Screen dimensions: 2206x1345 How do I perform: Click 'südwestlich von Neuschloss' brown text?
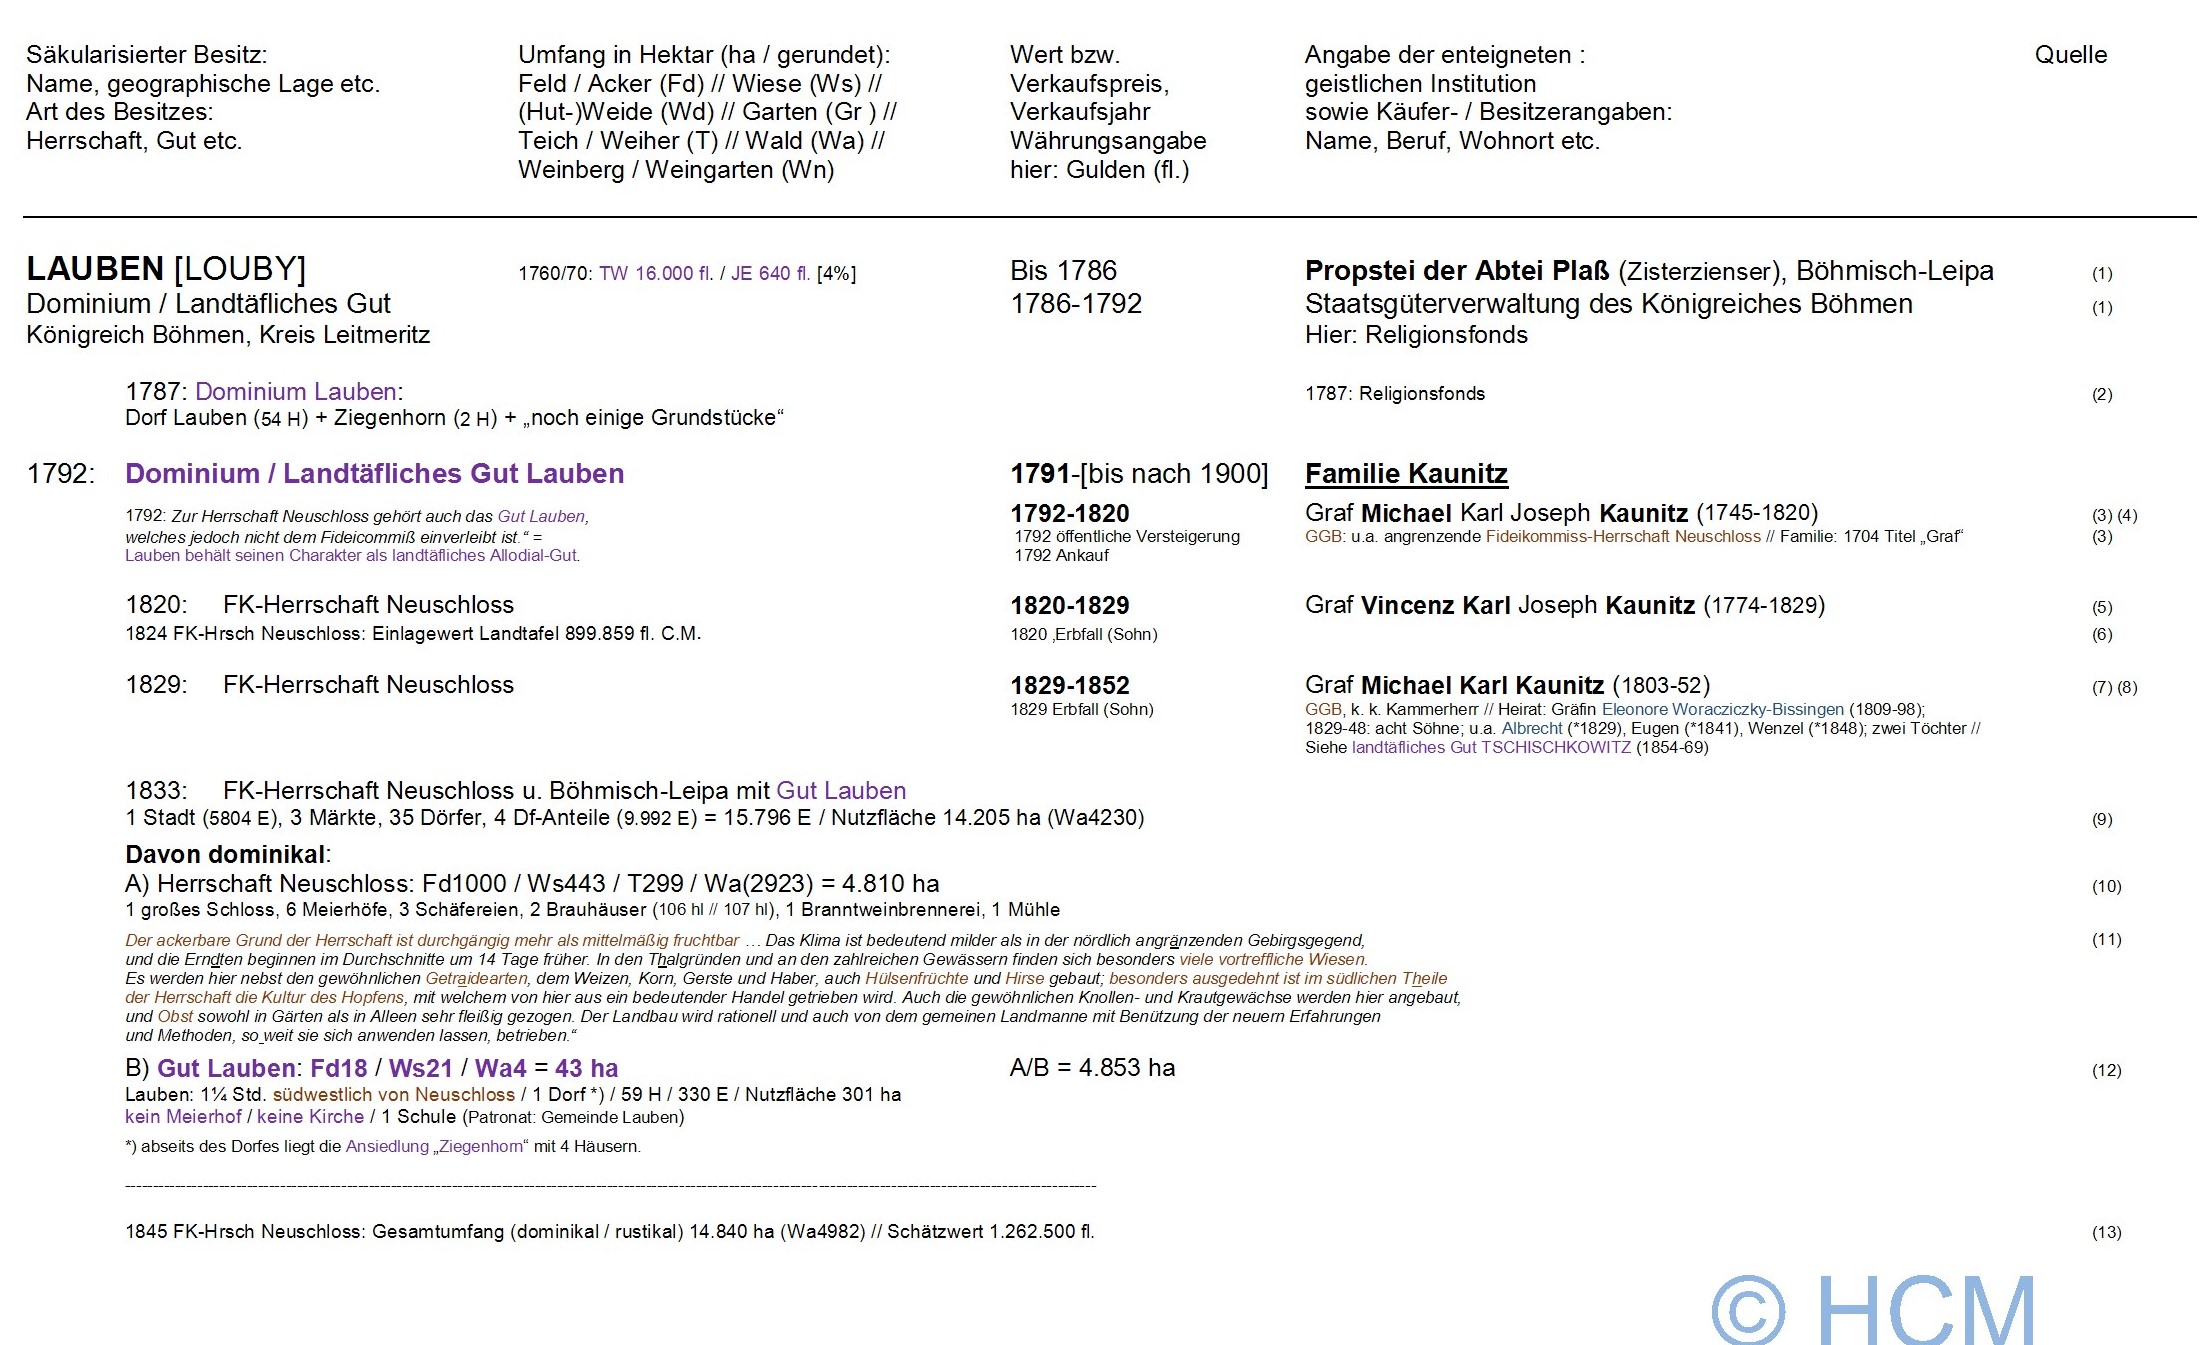click(x=393, y=1095)
